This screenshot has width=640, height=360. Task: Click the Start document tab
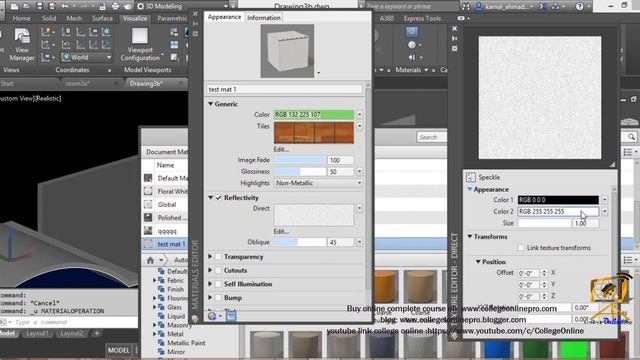[7, 84]
